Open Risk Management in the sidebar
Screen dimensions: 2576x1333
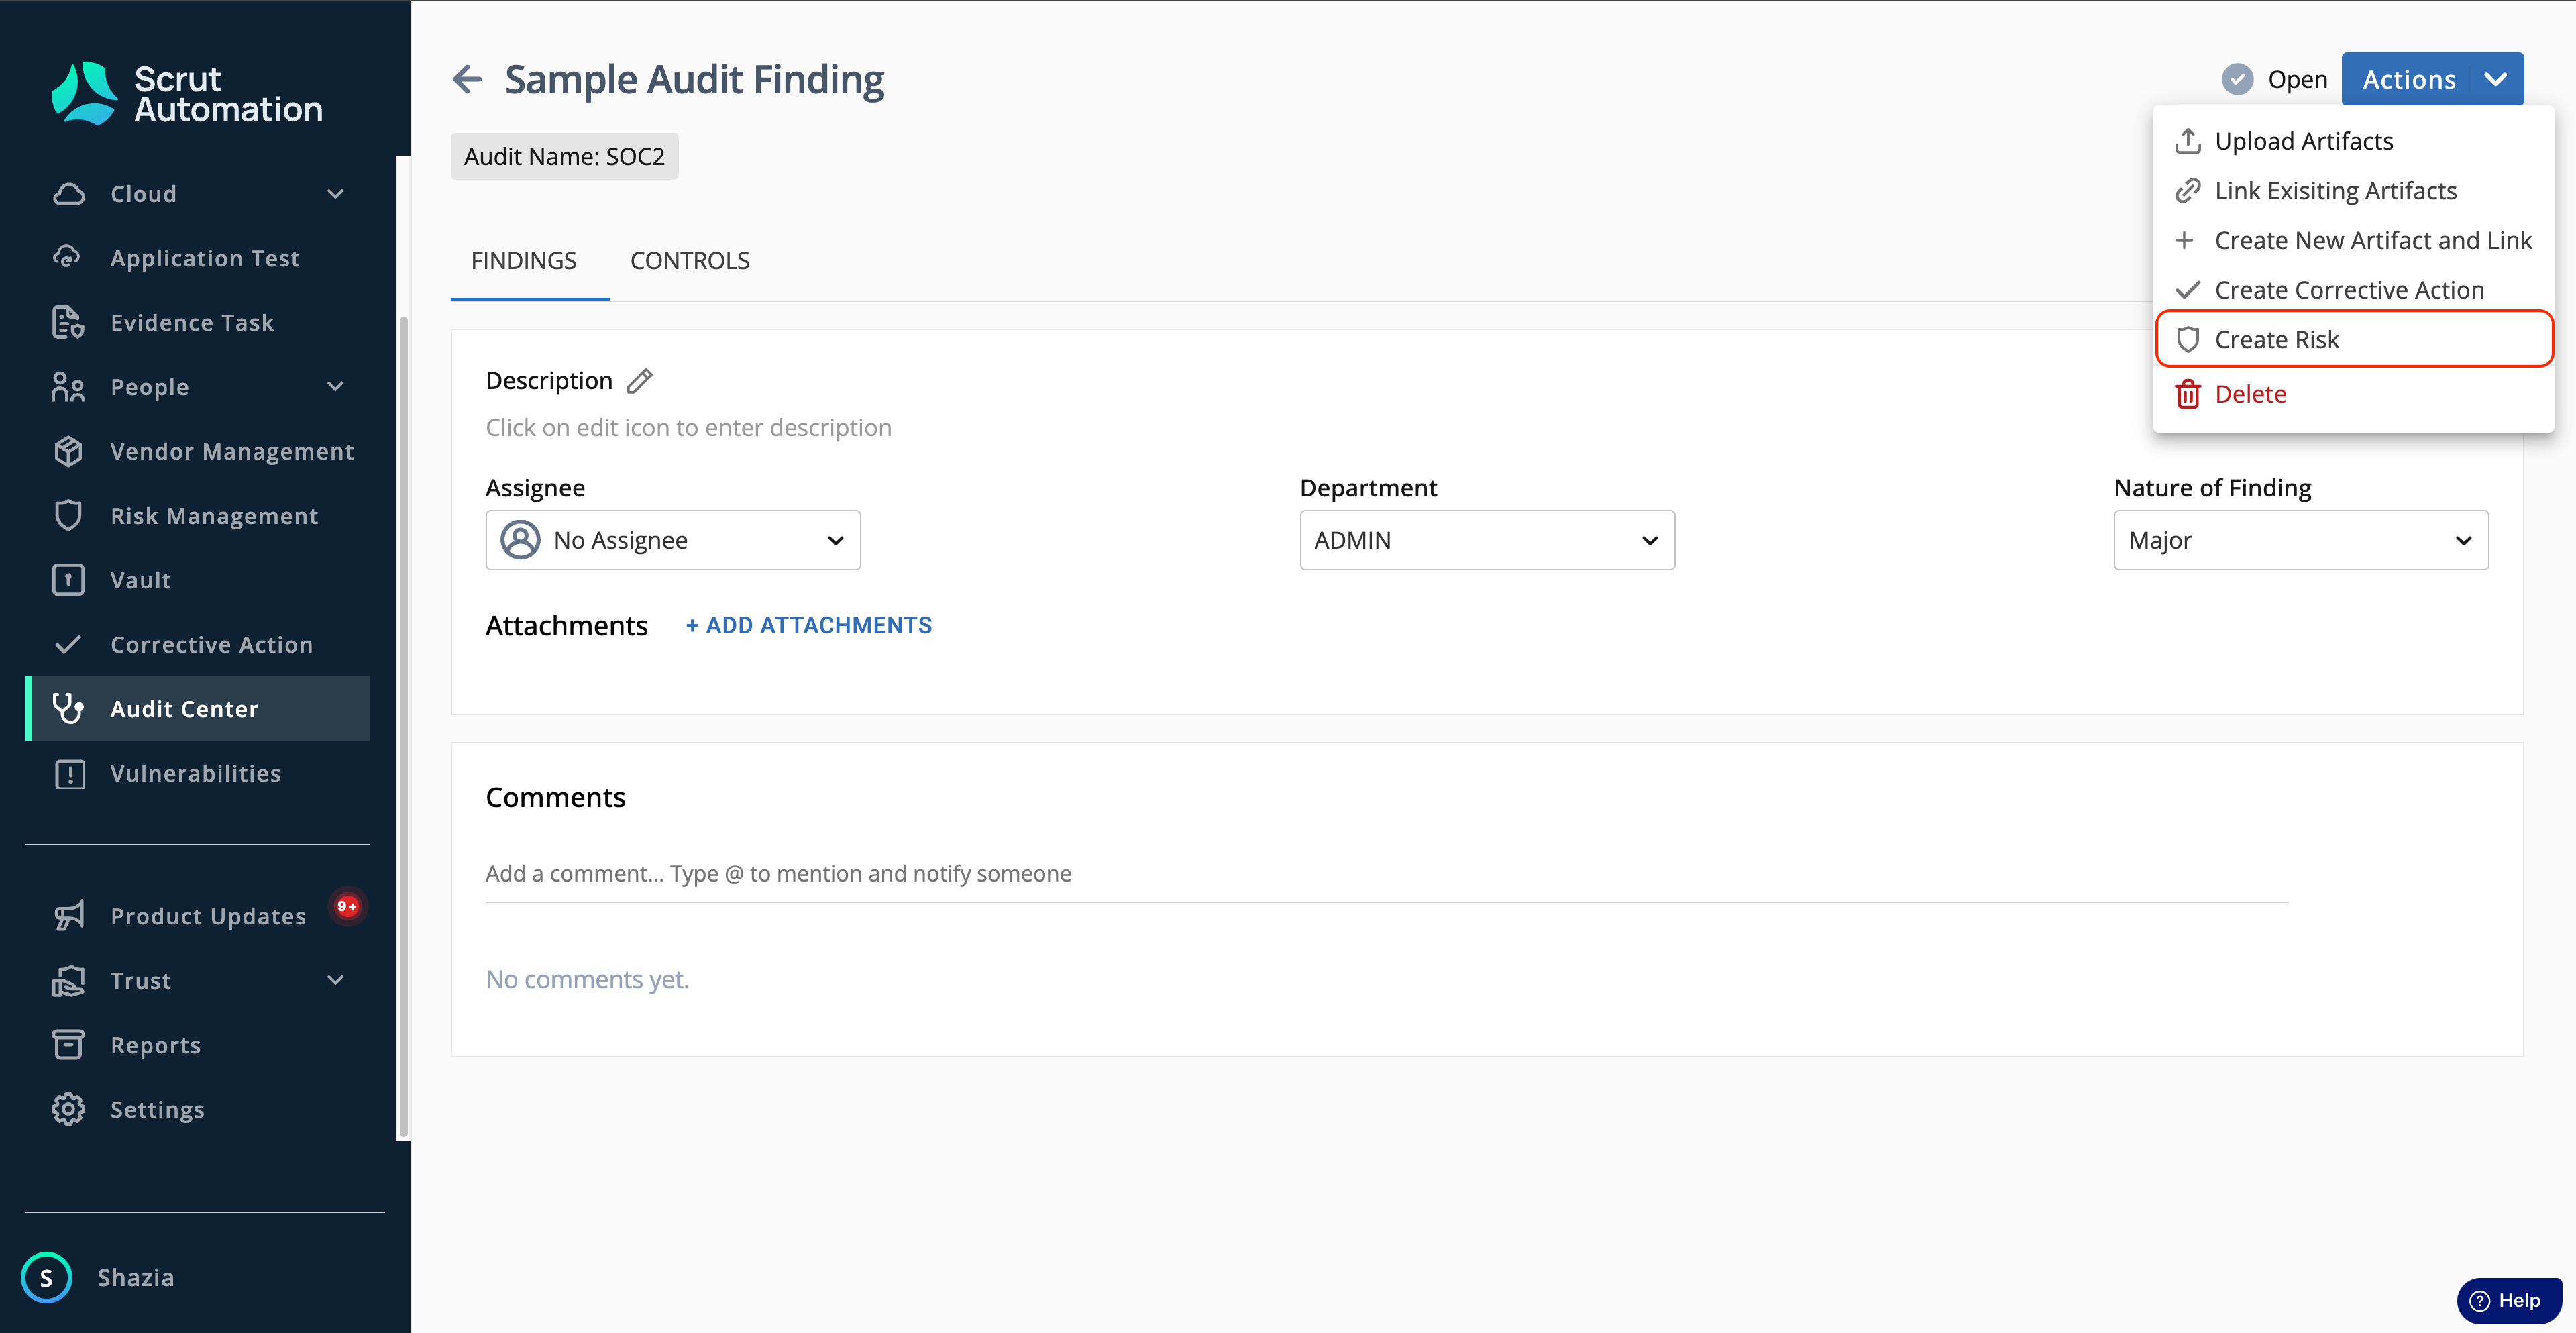(x=197, y=515)
